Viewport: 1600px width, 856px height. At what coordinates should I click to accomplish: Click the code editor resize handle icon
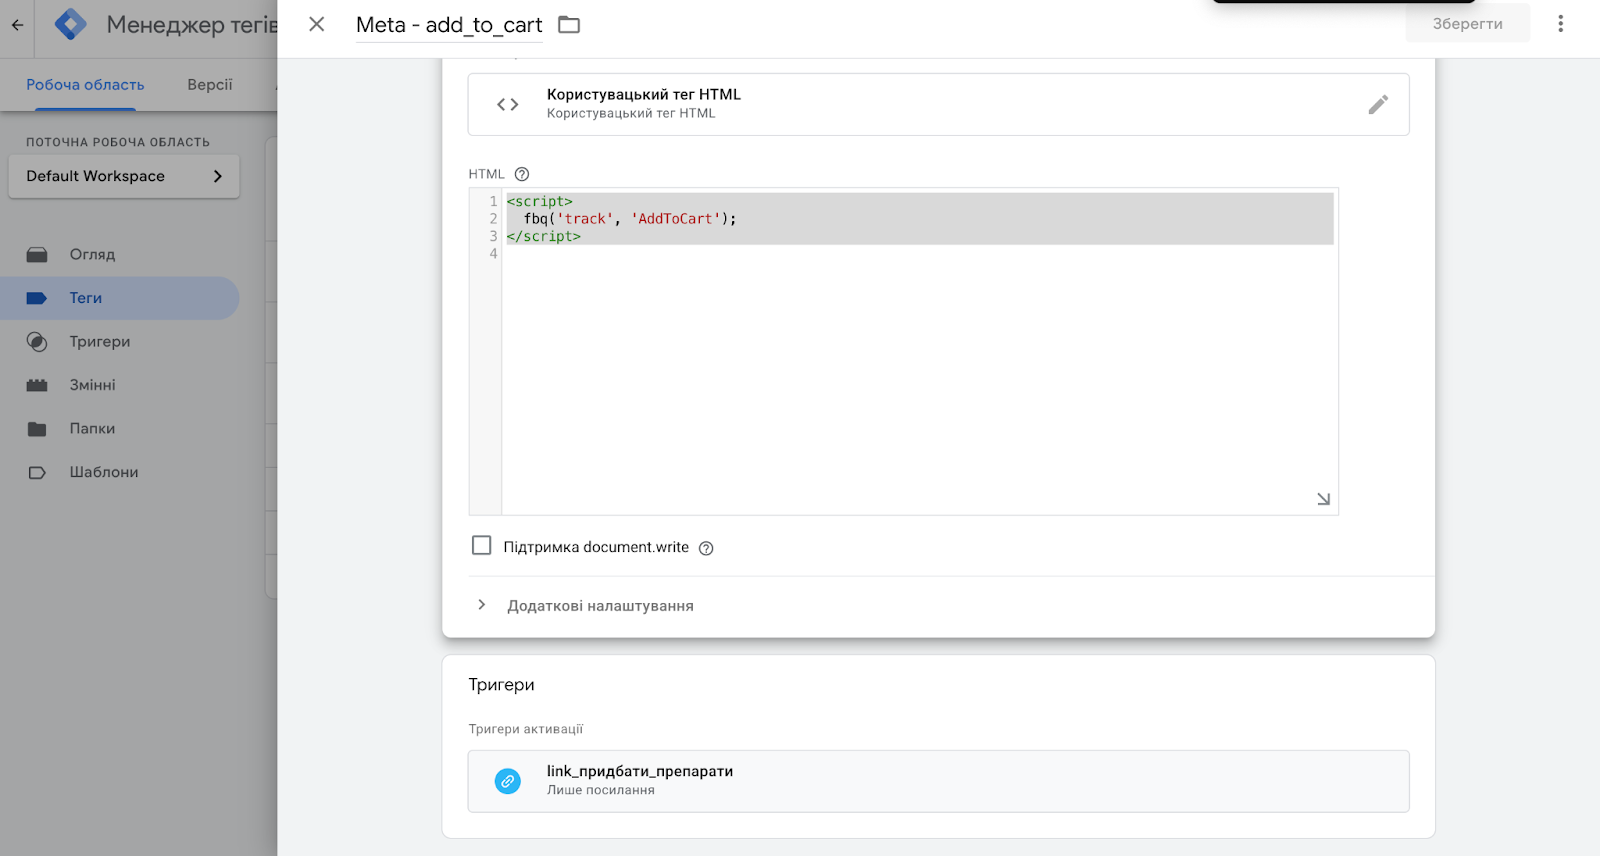coord(1323,499)
